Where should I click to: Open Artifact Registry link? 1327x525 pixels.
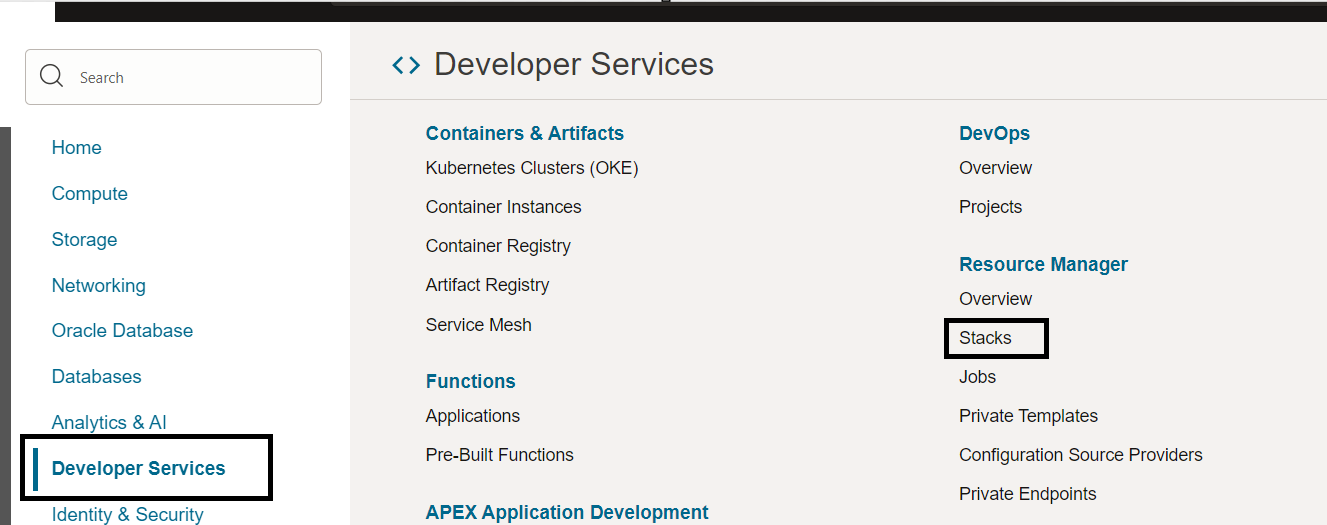pyautogui.click(x=488, y=285)
